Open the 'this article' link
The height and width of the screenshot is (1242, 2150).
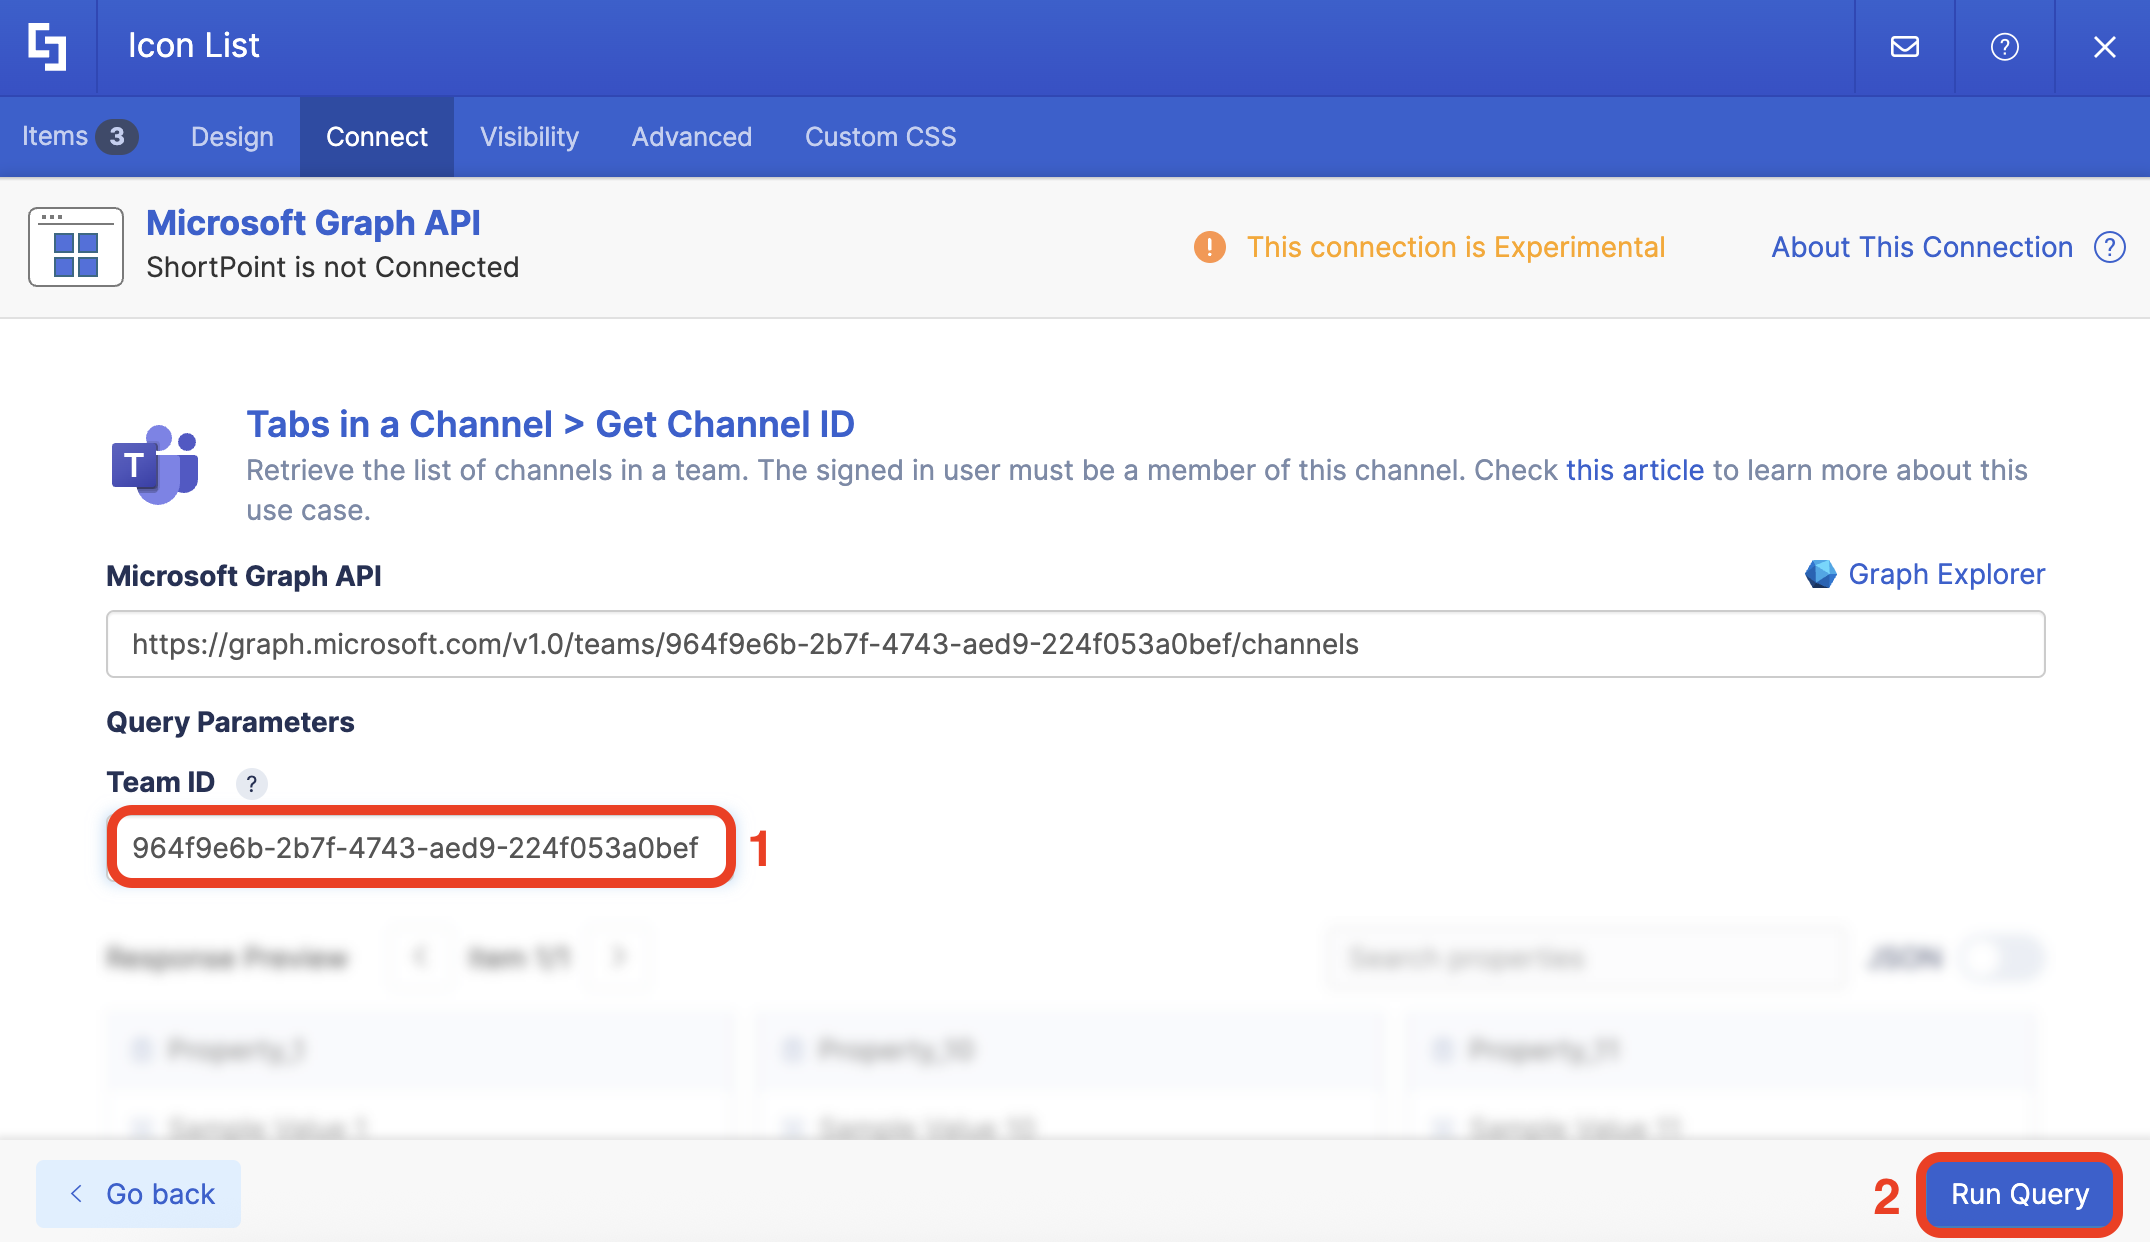(x=1634, y=470)
